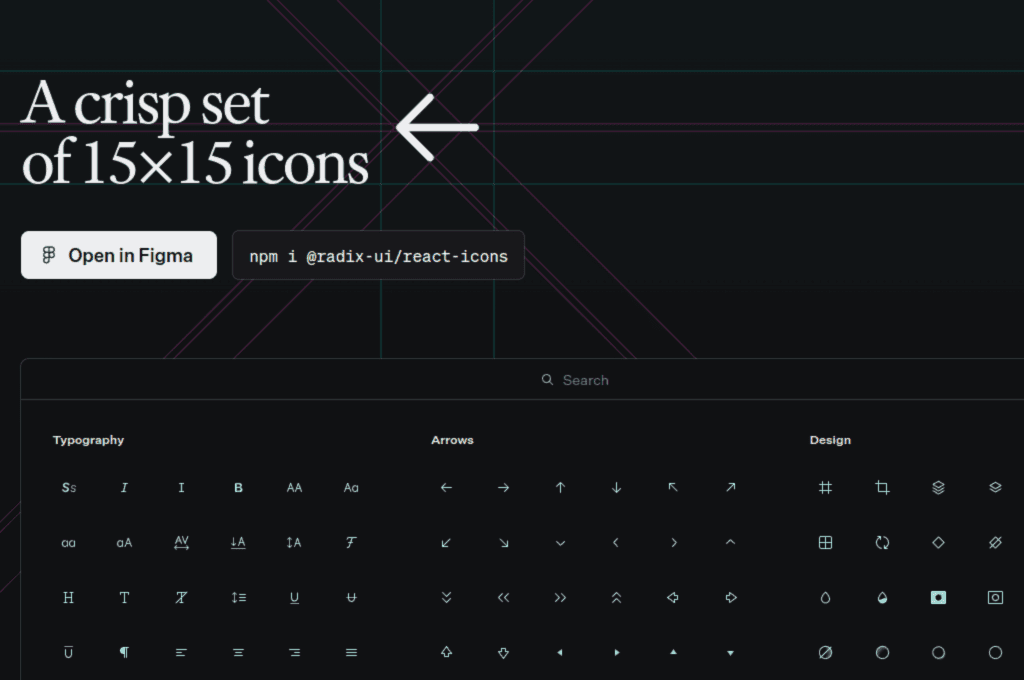Select the Ss font style icon
Screen dimensions: 1024x680
(69, 487)
